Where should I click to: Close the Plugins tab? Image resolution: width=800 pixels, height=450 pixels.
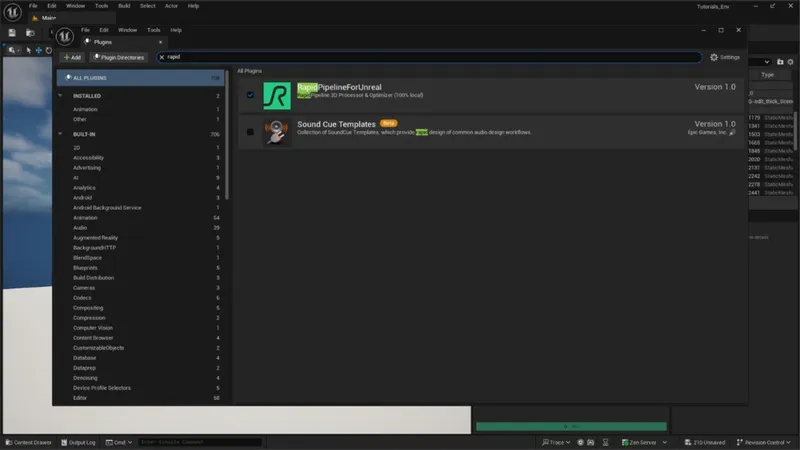click(x=160, y=42)
